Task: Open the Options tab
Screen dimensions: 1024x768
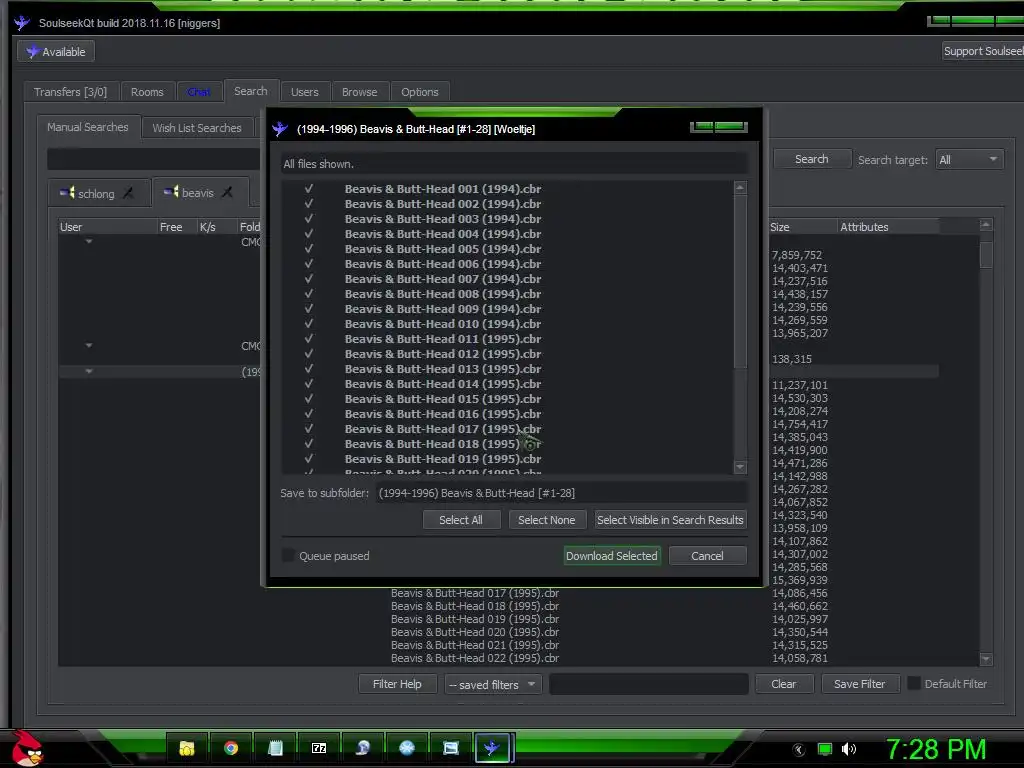Action: pos(420,92)
